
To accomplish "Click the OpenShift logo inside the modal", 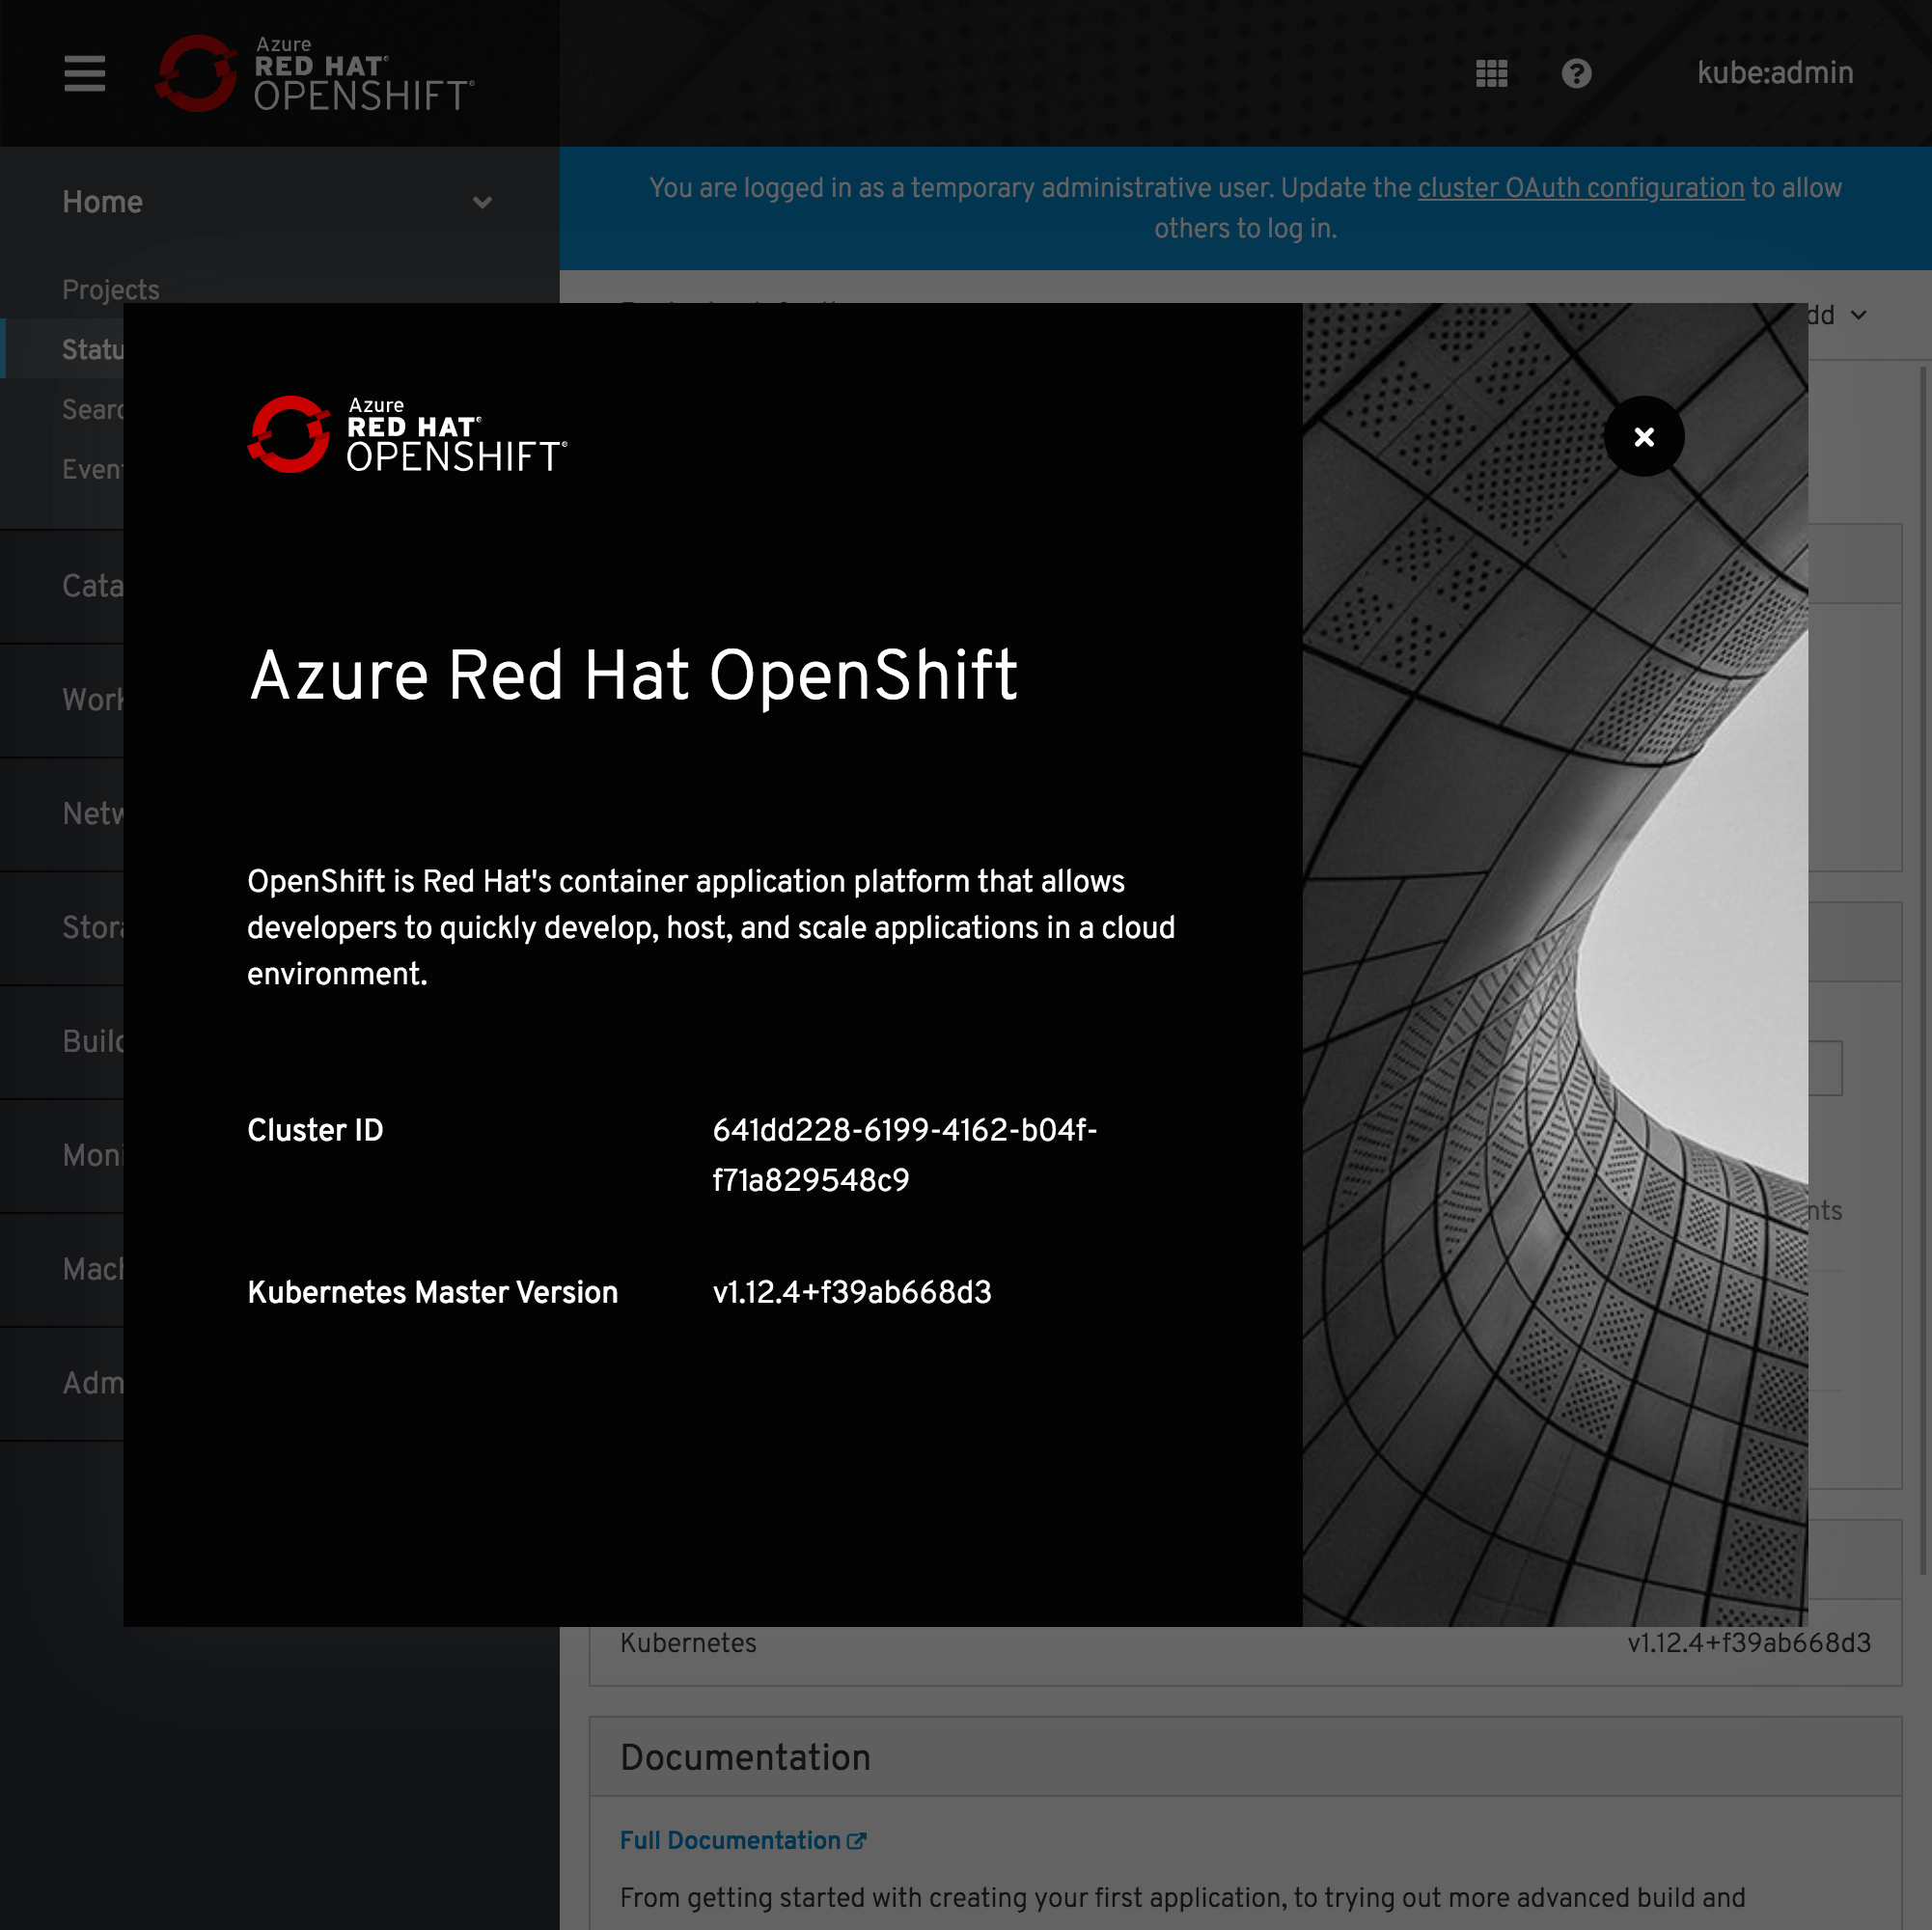I will tap(407, 435).
